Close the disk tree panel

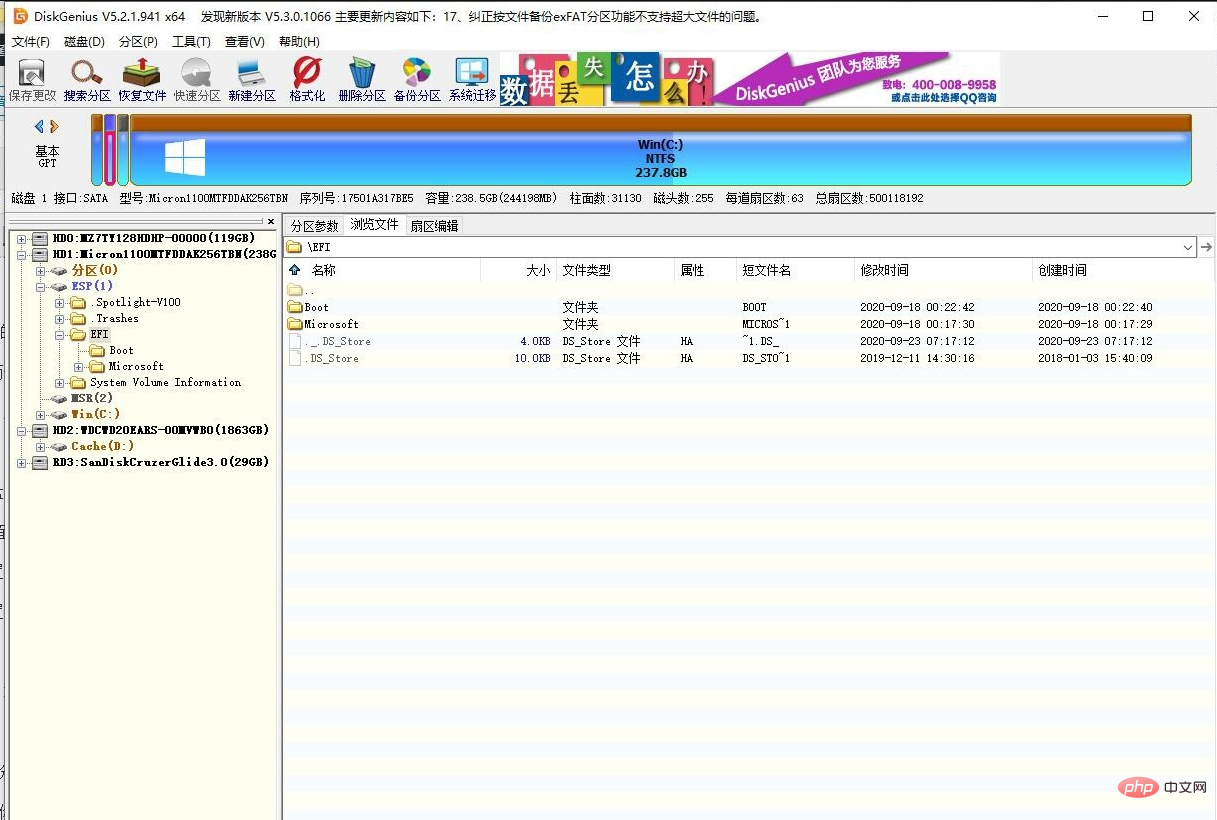(x=271, y=221)
